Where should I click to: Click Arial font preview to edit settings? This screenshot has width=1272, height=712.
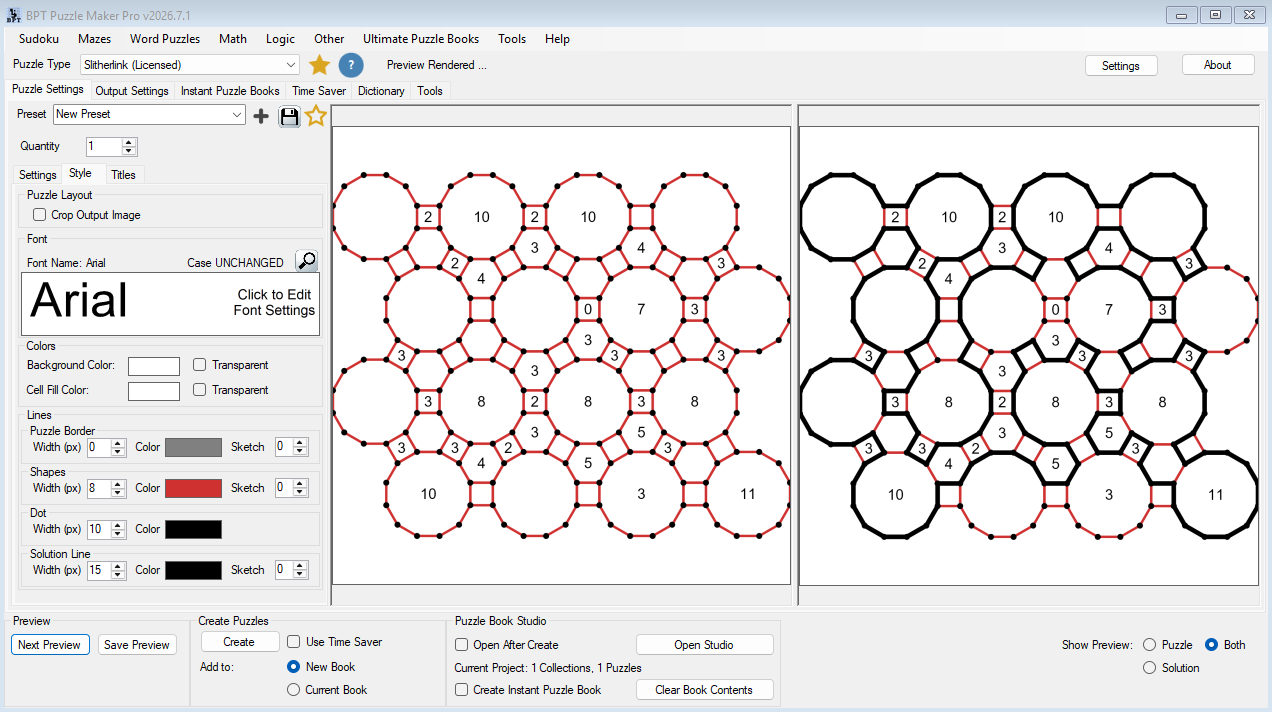tap(171, 304)
